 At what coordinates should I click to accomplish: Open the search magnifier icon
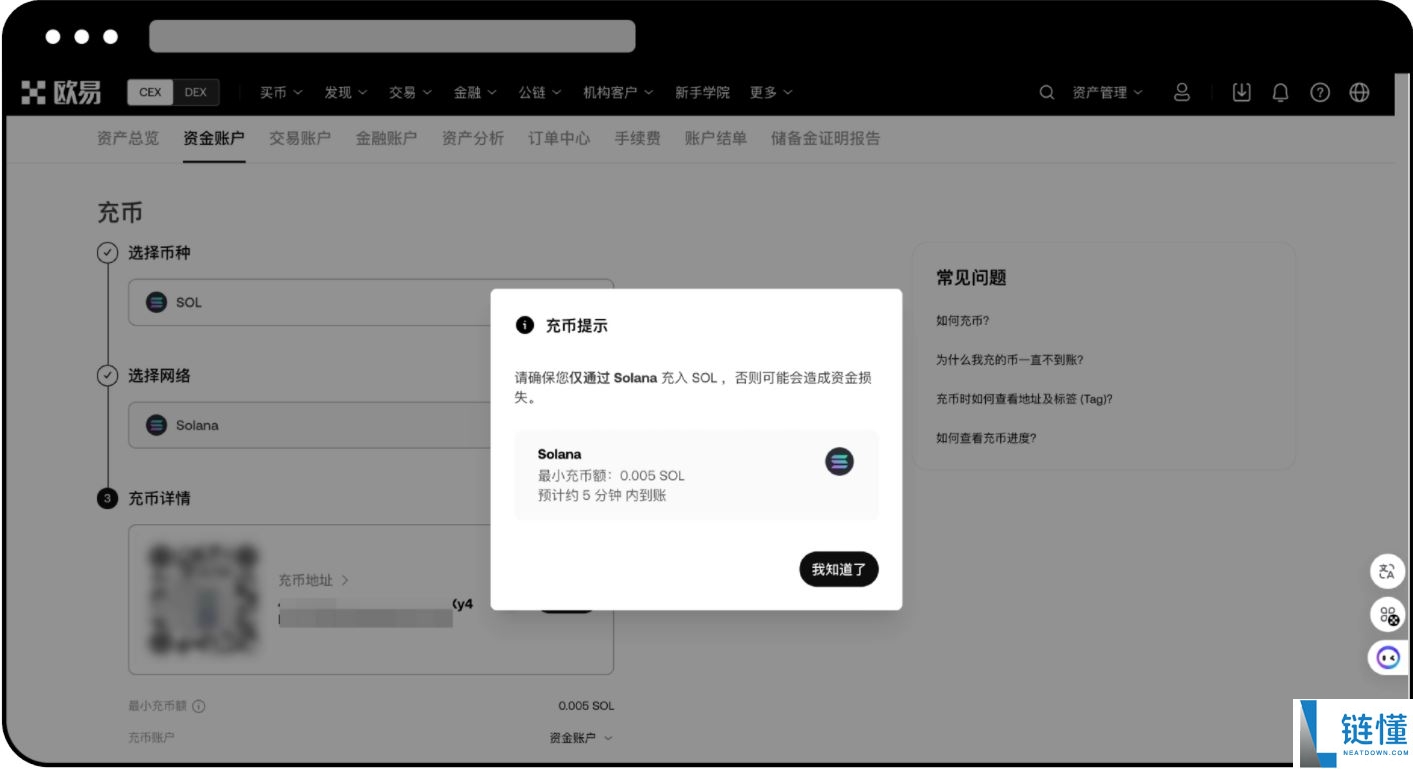[x=1047, y=92]
